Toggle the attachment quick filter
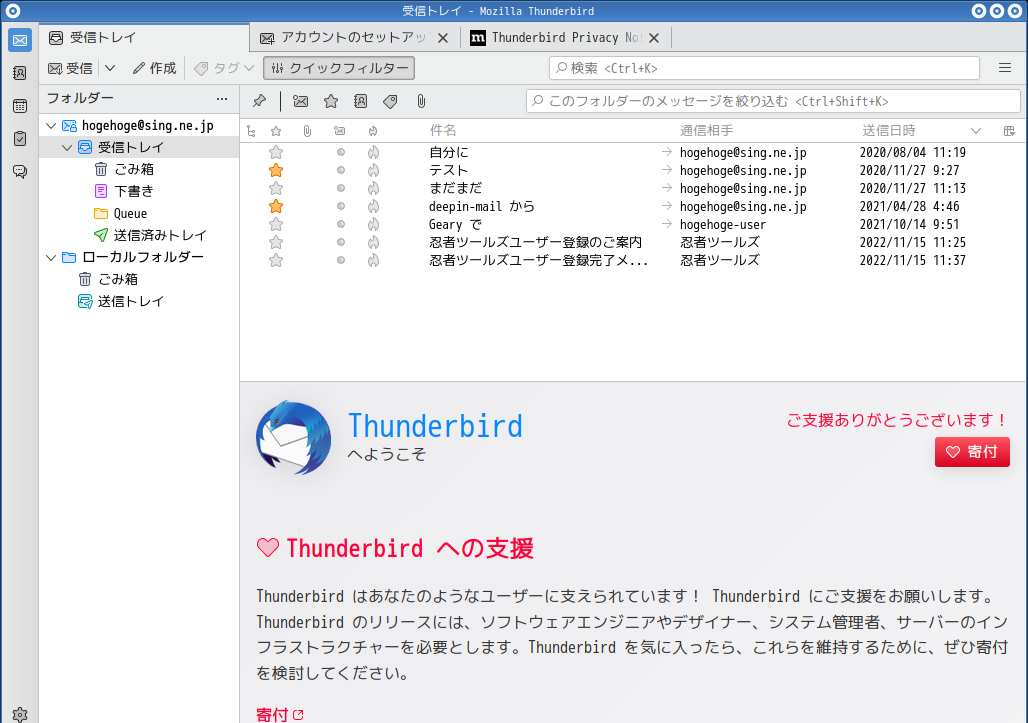This screenshot has height=723, width=1028. tap(421, 101)
